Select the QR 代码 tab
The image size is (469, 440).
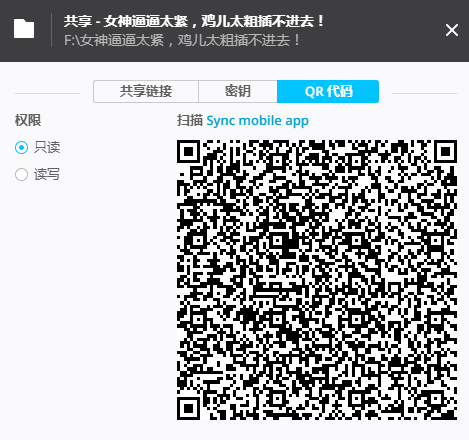[x=328, y=91]
